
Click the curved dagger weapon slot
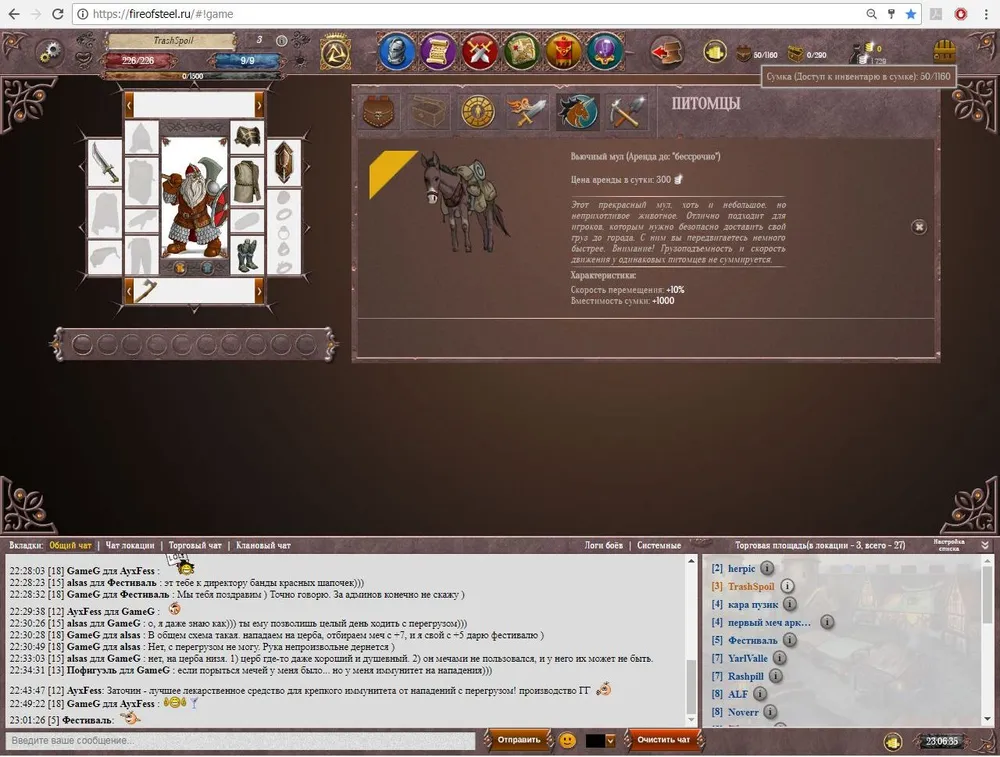point(105,163)
